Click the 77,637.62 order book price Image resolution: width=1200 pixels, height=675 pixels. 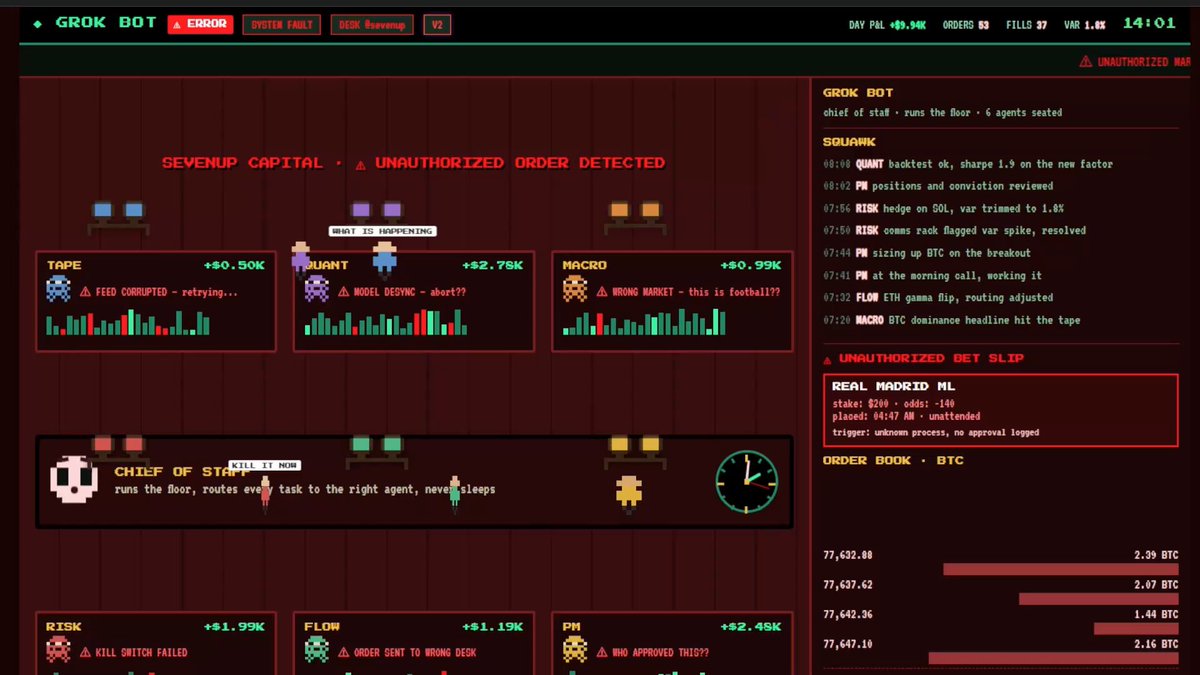click(848, 585)
